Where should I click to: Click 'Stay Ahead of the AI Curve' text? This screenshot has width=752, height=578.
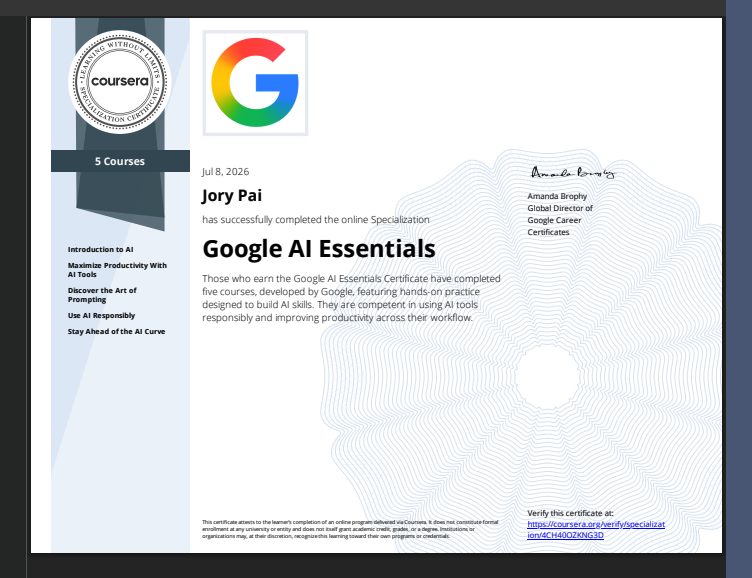[117, 331]
